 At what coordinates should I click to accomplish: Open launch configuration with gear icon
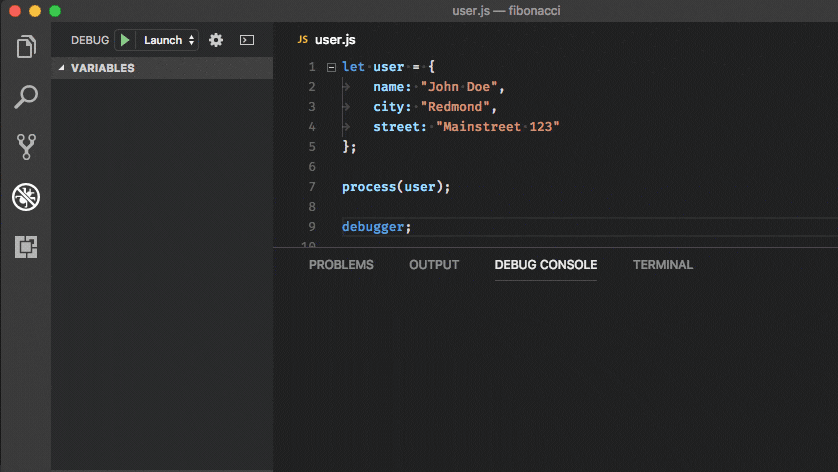(215, 40)
